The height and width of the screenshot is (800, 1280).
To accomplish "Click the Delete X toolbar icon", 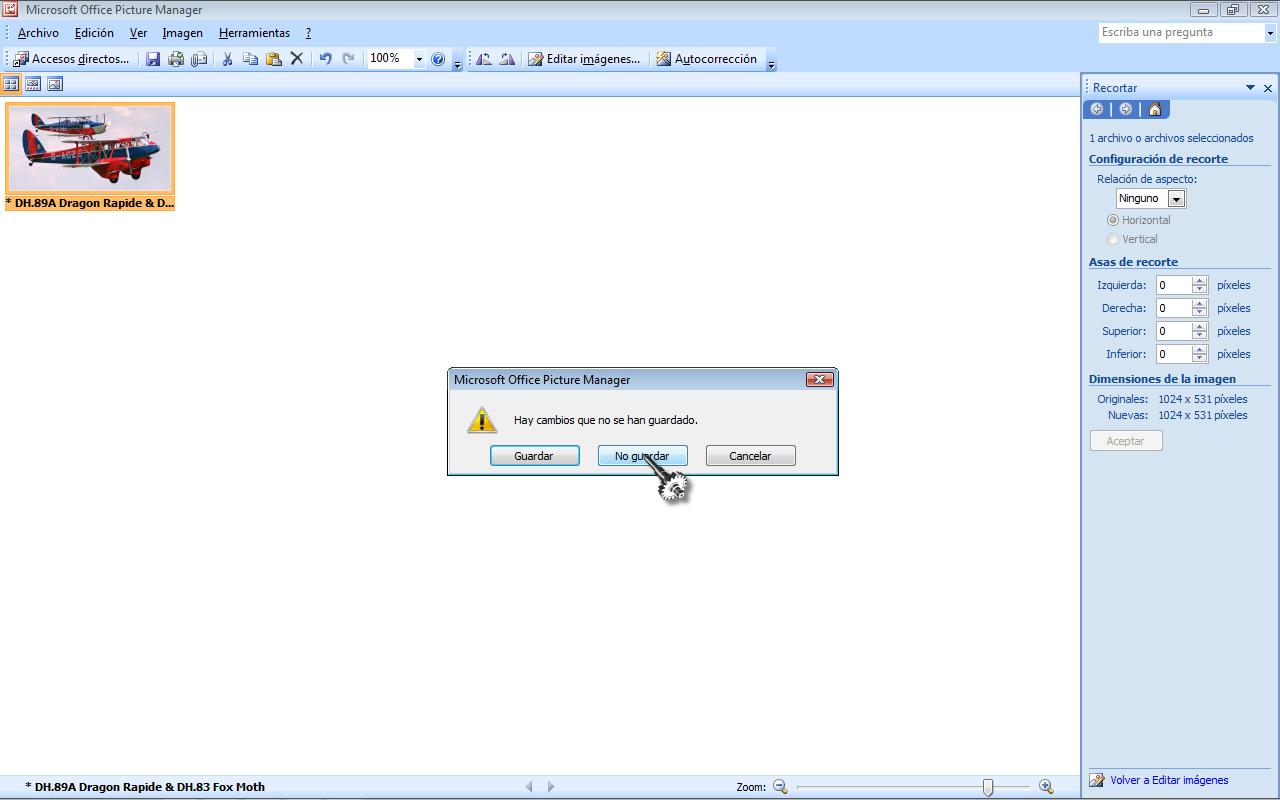I will point(296,59).
